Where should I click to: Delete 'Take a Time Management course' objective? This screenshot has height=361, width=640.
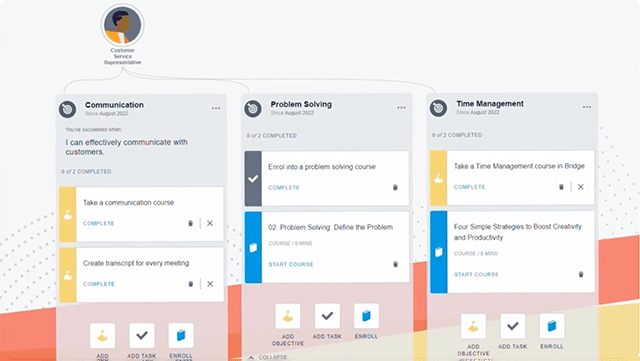pos(561,187)
